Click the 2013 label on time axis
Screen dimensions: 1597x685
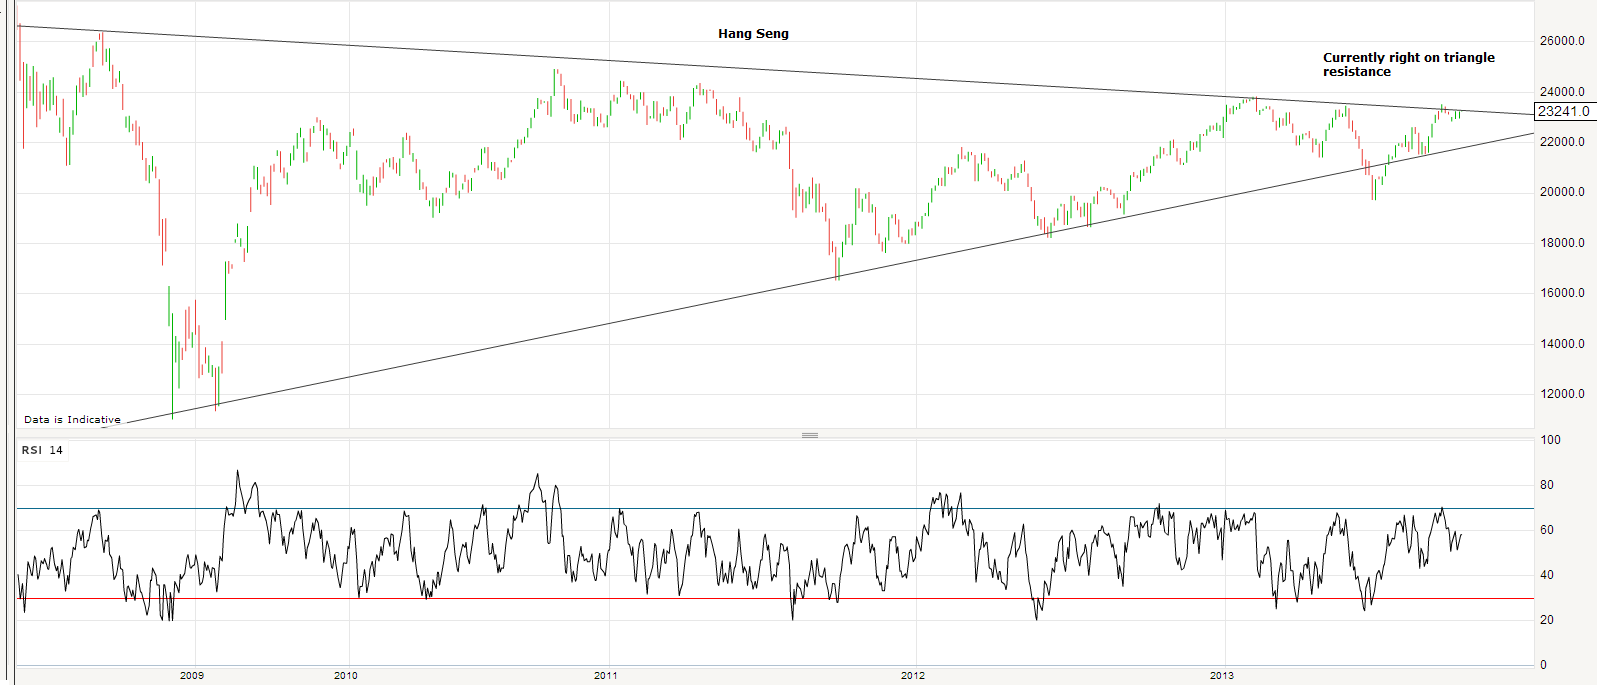(x=1221, y=676)
